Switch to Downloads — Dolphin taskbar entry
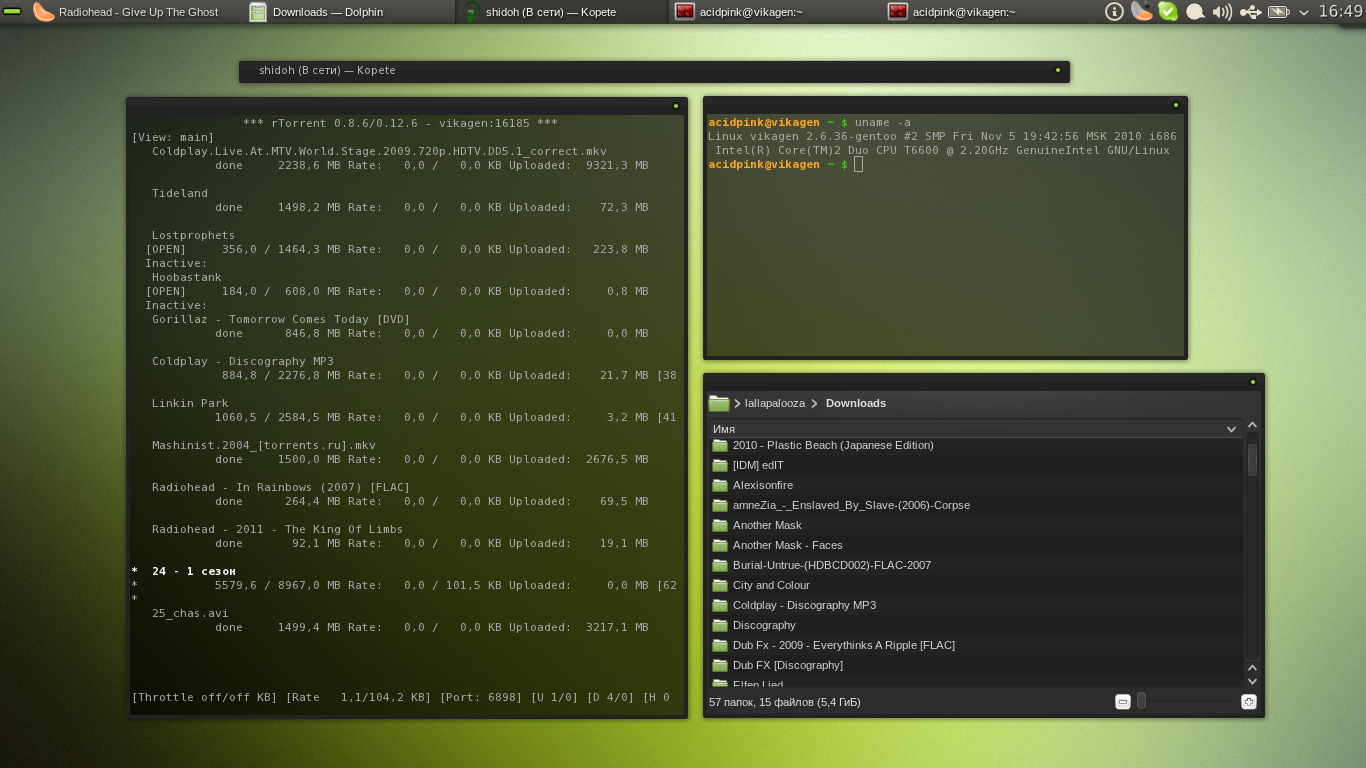Image resolution: width=1366 pixels, height=768 pixels. (349, 12)
